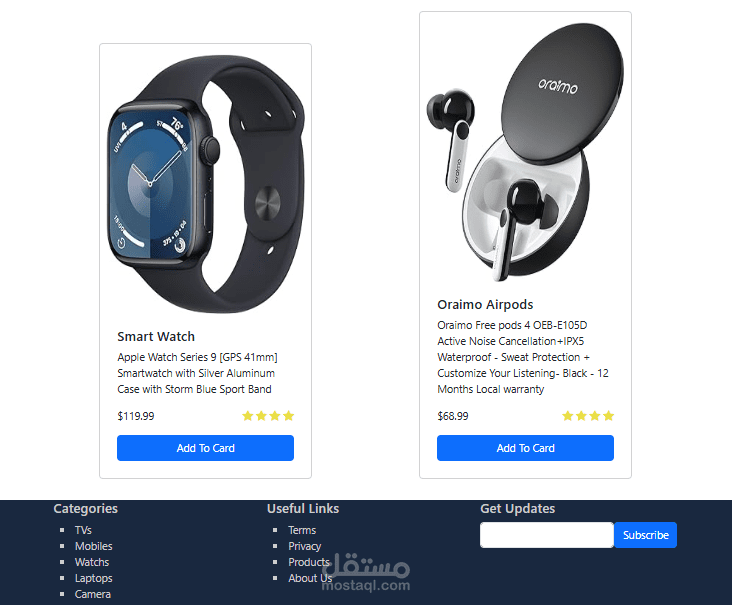Click the Oraimo Airpods product image

(x=525, y=152)
